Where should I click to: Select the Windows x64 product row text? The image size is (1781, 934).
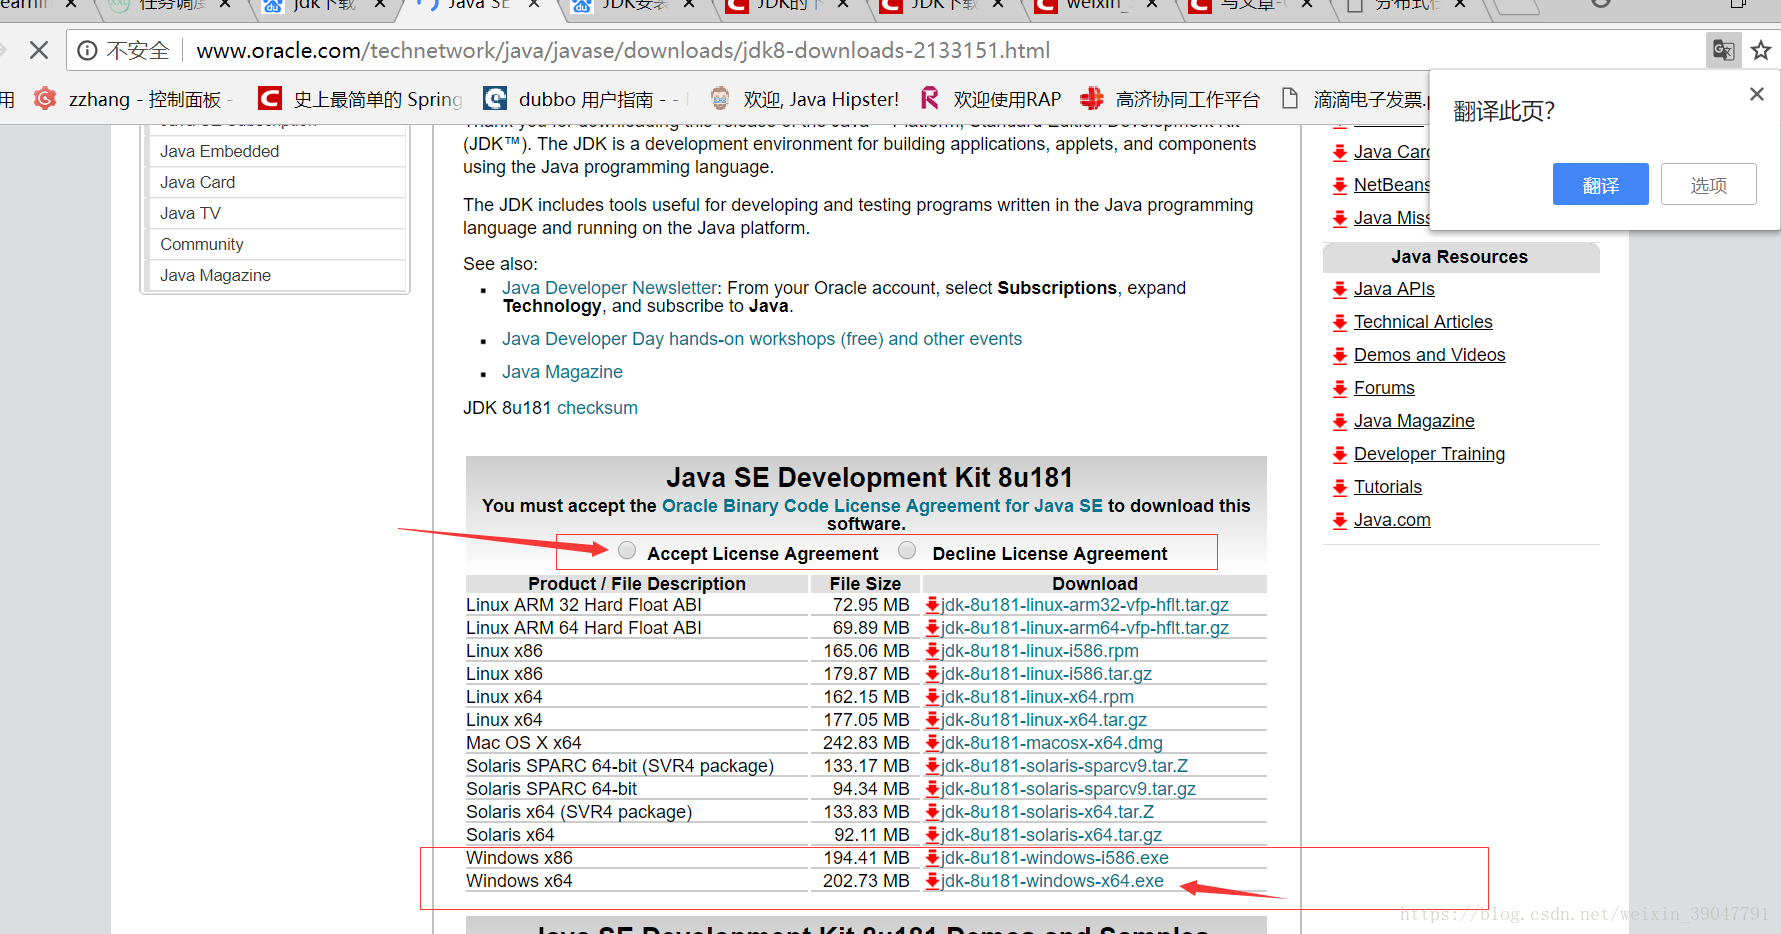pos(519,881)
